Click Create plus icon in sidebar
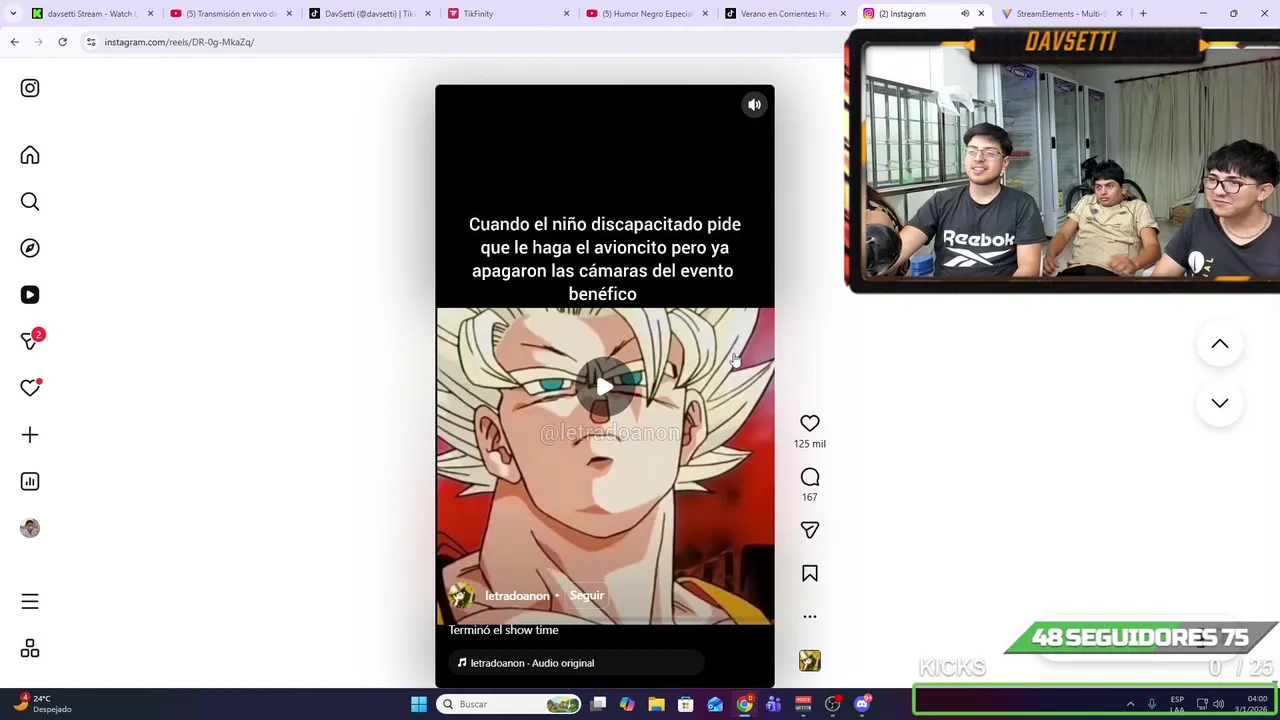The image size is (1280, 720). click(x=30, y=435)
